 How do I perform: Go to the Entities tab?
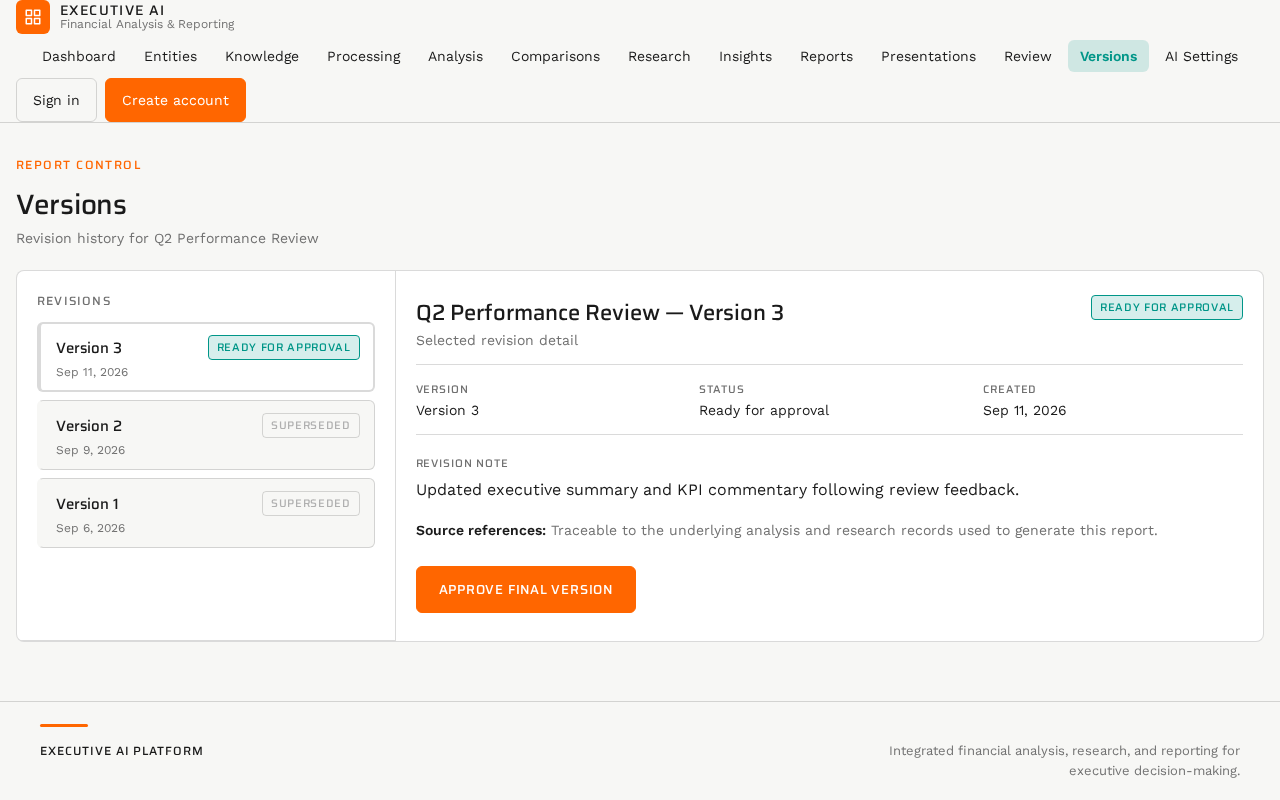tap(170, 56)
